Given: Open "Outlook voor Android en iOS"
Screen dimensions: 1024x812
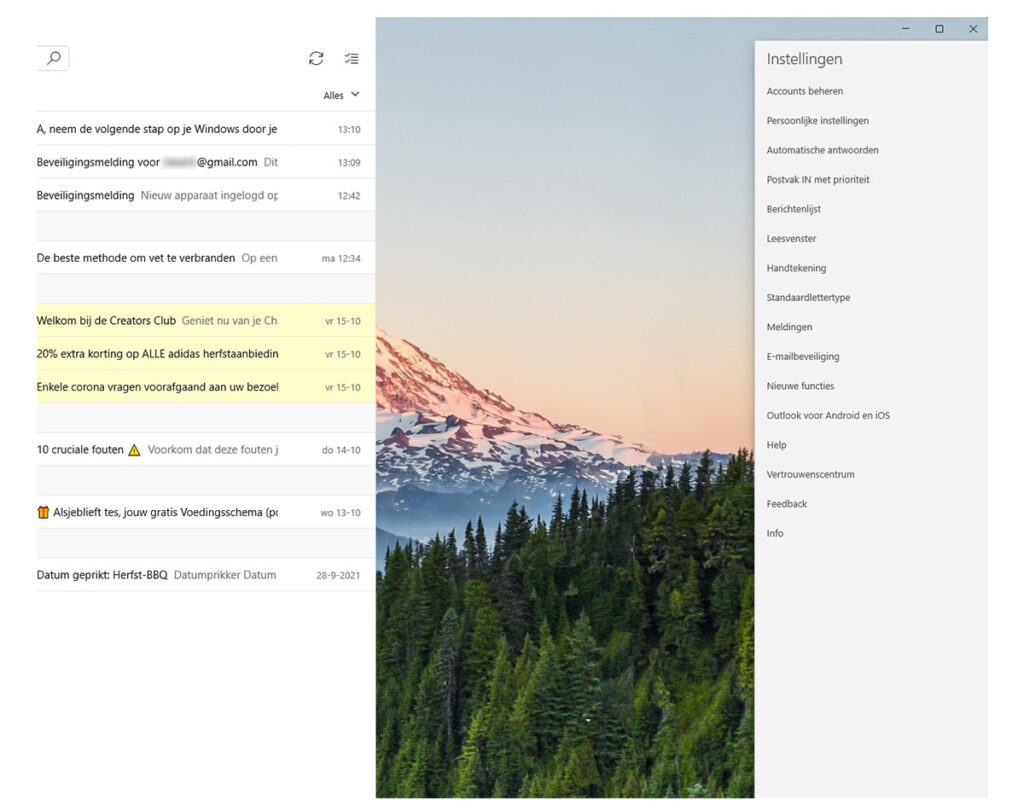Looking at the screenshot, I should pos(827,415).
